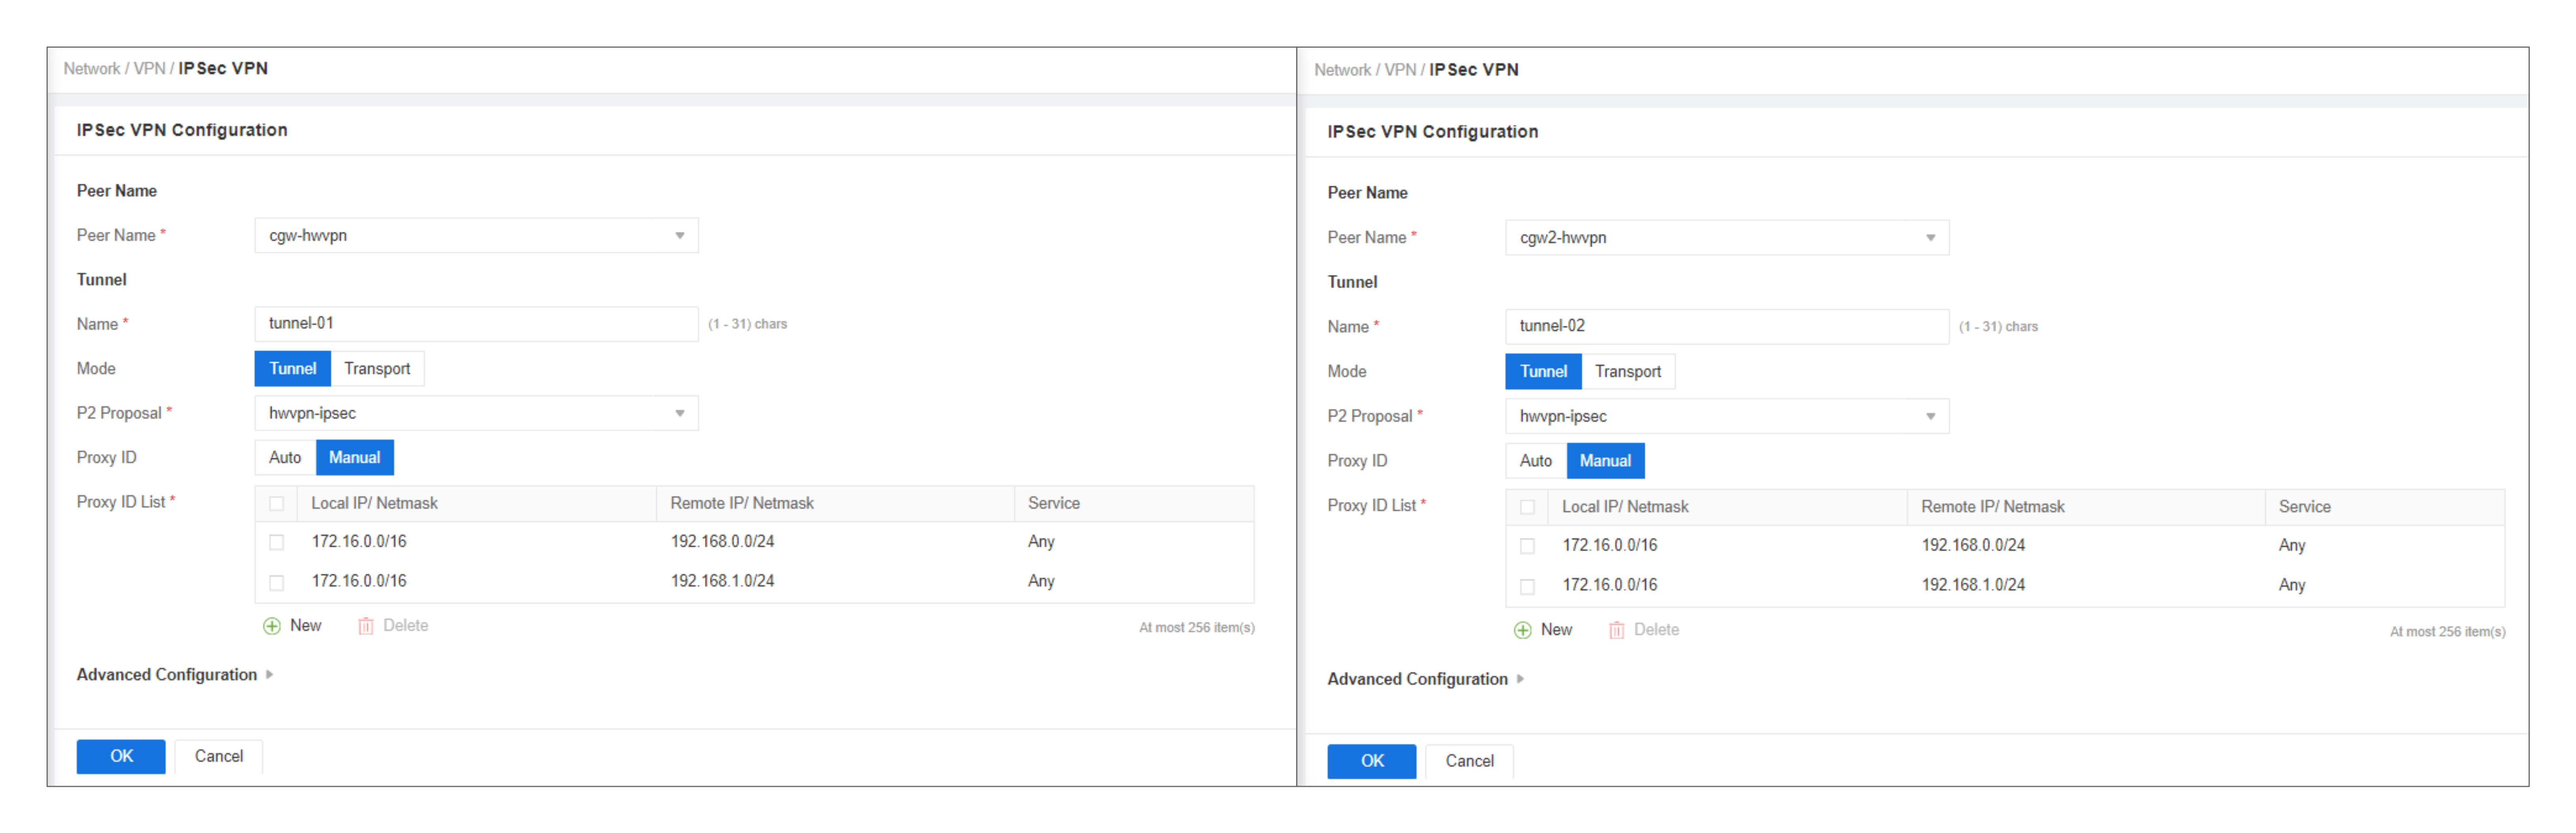The height and width of the screenshot is (833, 2576).
Task: Click local IP 172.16.0.0/16 in tunnel-01 first row
Action: click(x=359, y=542)
